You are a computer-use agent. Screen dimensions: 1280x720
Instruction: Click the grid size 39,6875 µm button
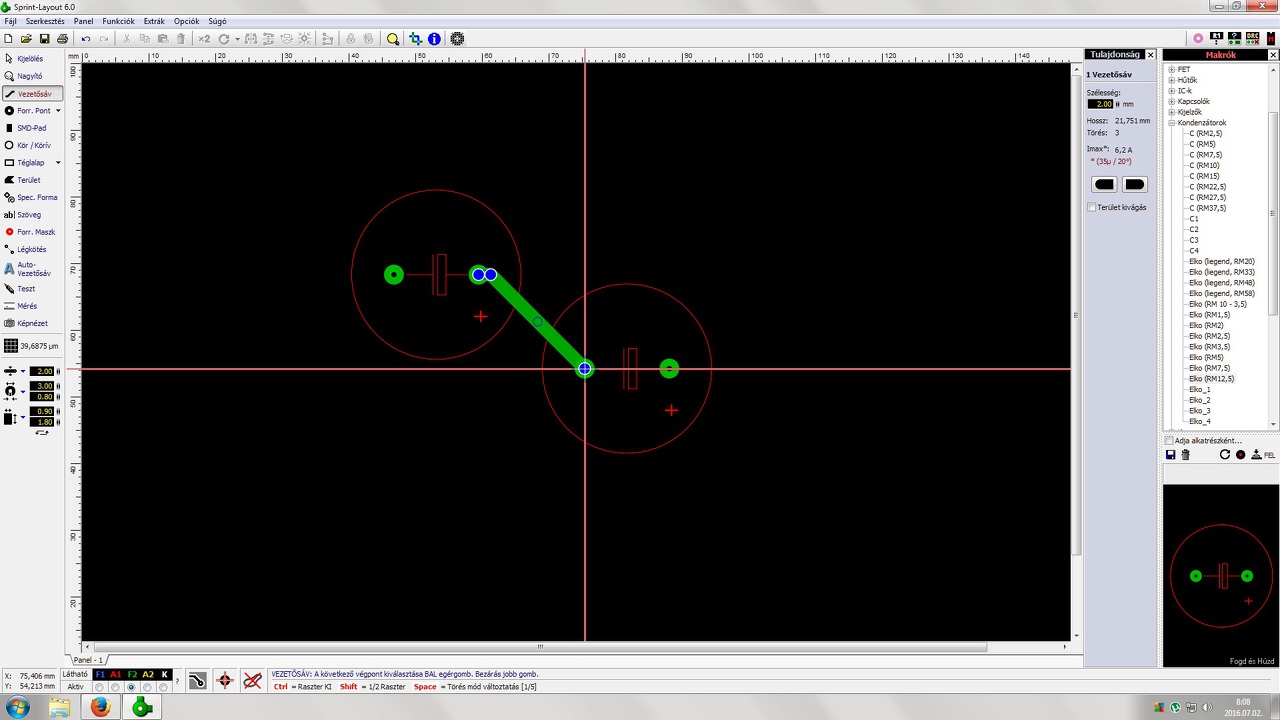pyautogui.click(x=31, y=346)
